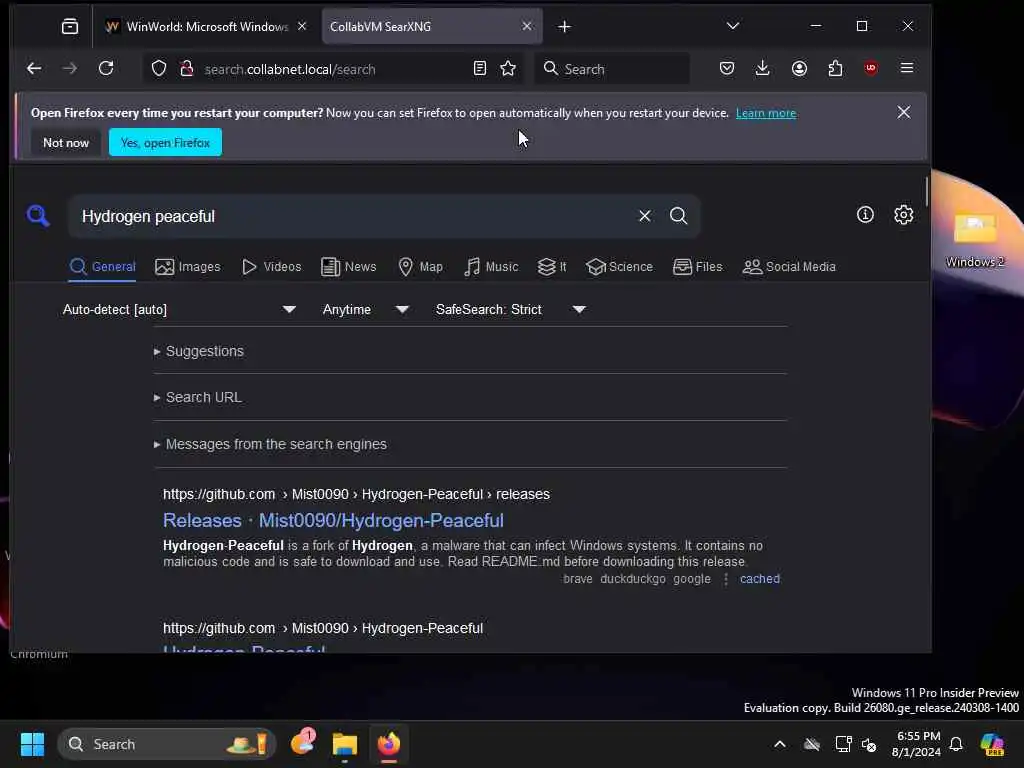Select the Science search category
The width and height of the screenshot is (1024, 768).
tap(619, 266)
